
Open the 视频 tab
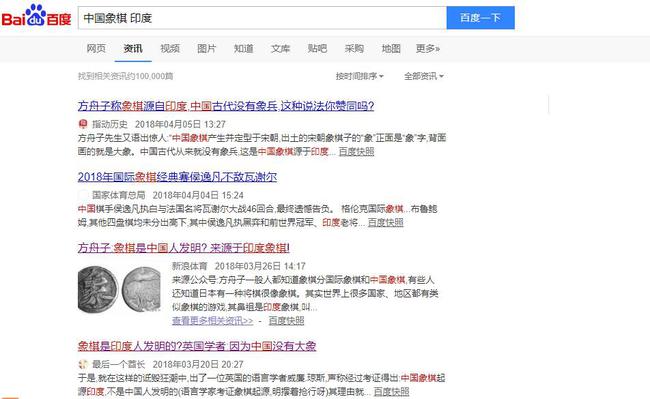tap(170, 48)
